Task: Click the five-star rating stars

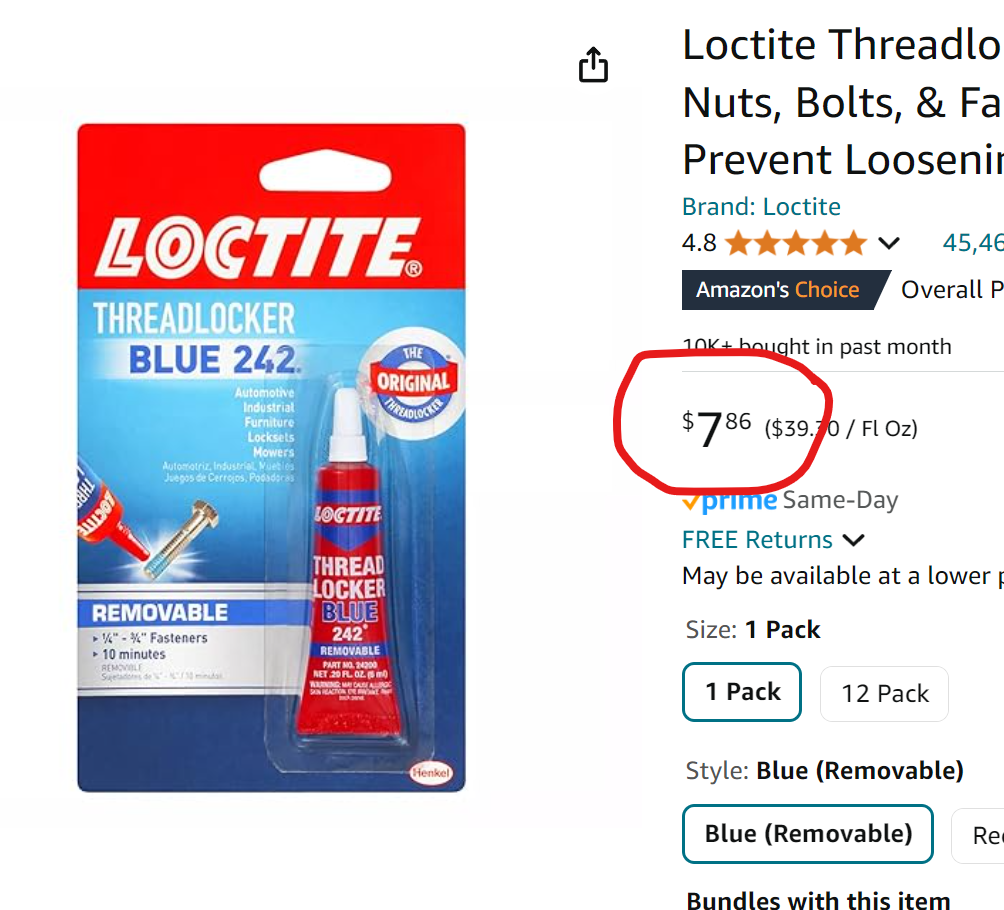Action: click(795, 242)
